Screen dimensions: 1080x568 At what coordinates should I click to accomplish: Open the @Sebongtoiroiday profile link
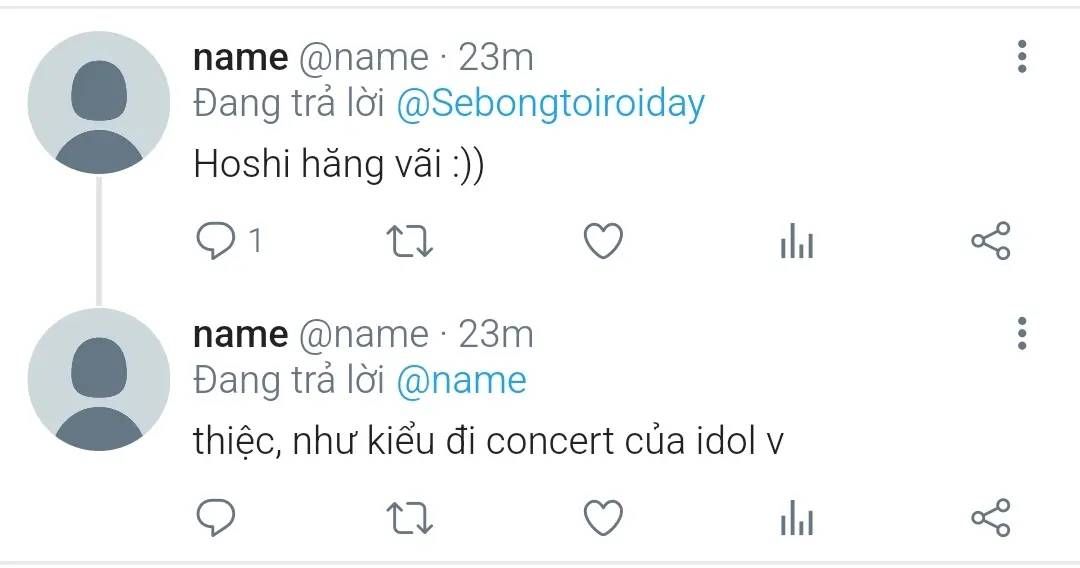[550, 104]
